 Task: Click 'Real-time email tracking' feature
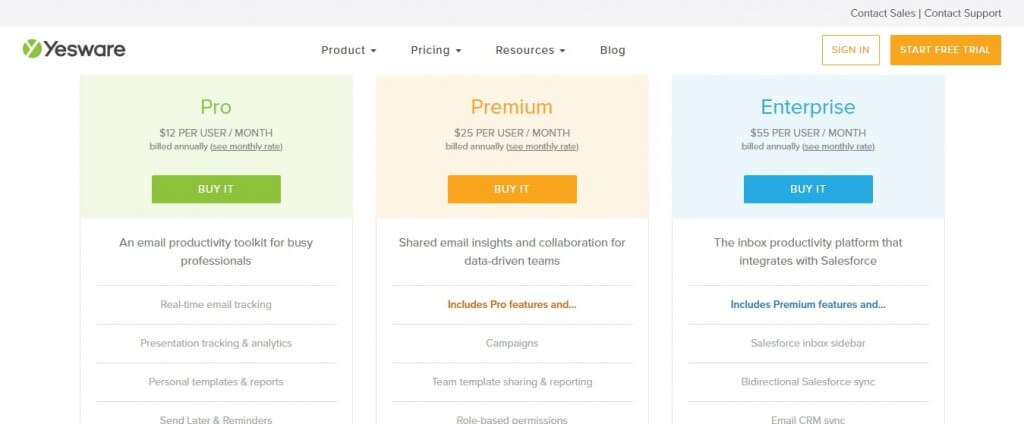click(x=216, y=304)
